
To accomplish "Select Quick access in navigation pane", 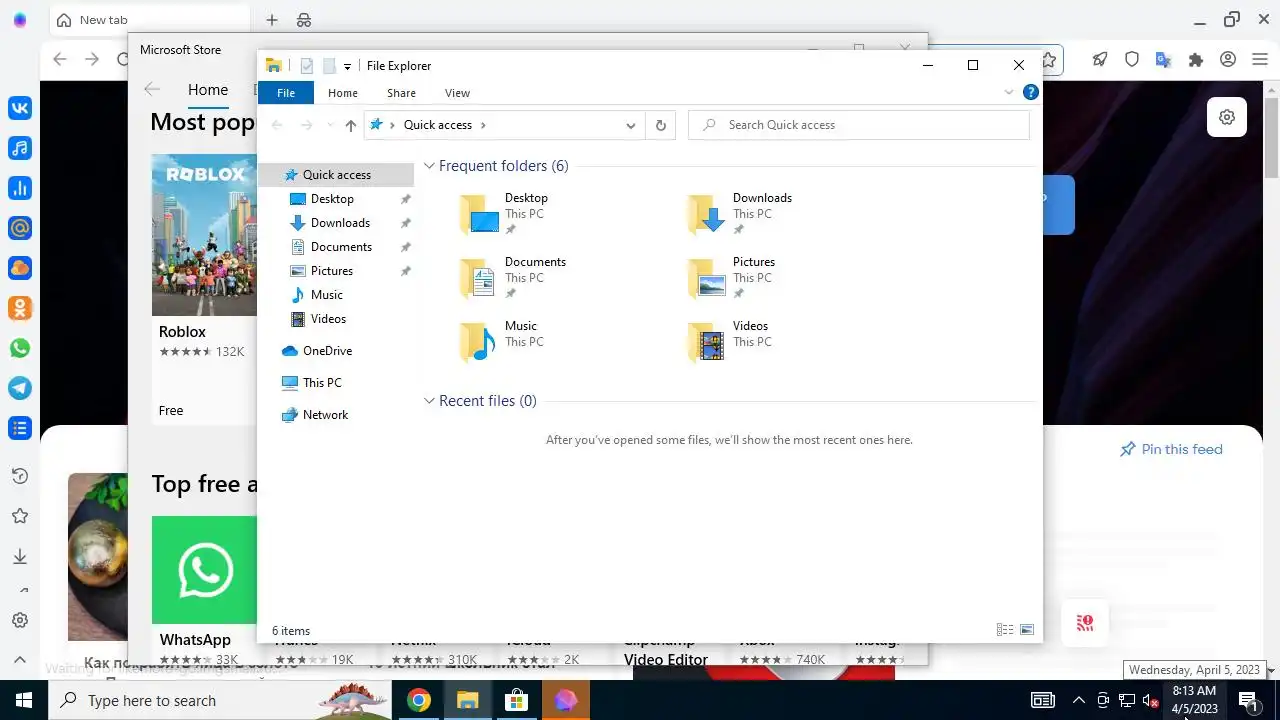I will [336, 174].
